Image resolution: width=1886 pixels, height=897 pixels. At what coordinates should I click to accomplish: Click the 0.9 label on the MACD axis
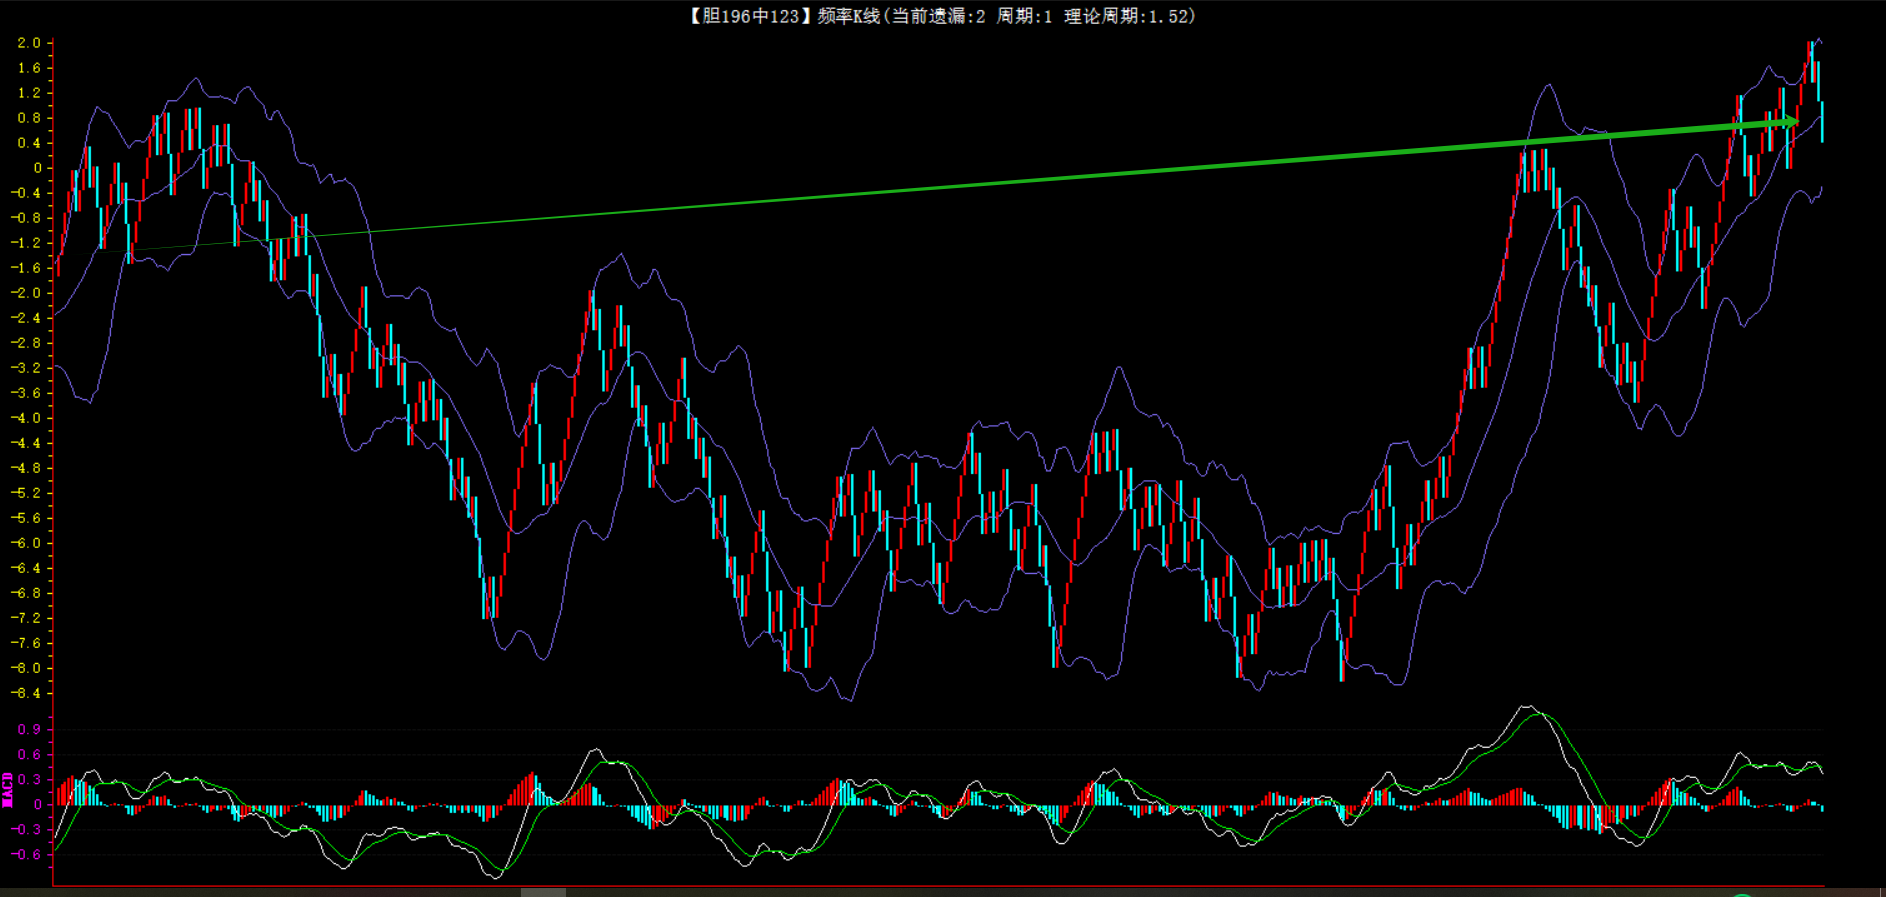(29, 729)
